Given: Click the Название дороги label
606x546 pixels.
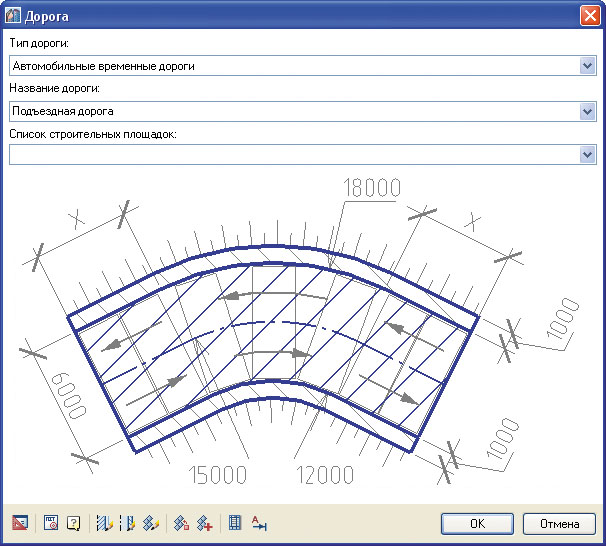Looking at the screenshot, I should tap(54, 88).
